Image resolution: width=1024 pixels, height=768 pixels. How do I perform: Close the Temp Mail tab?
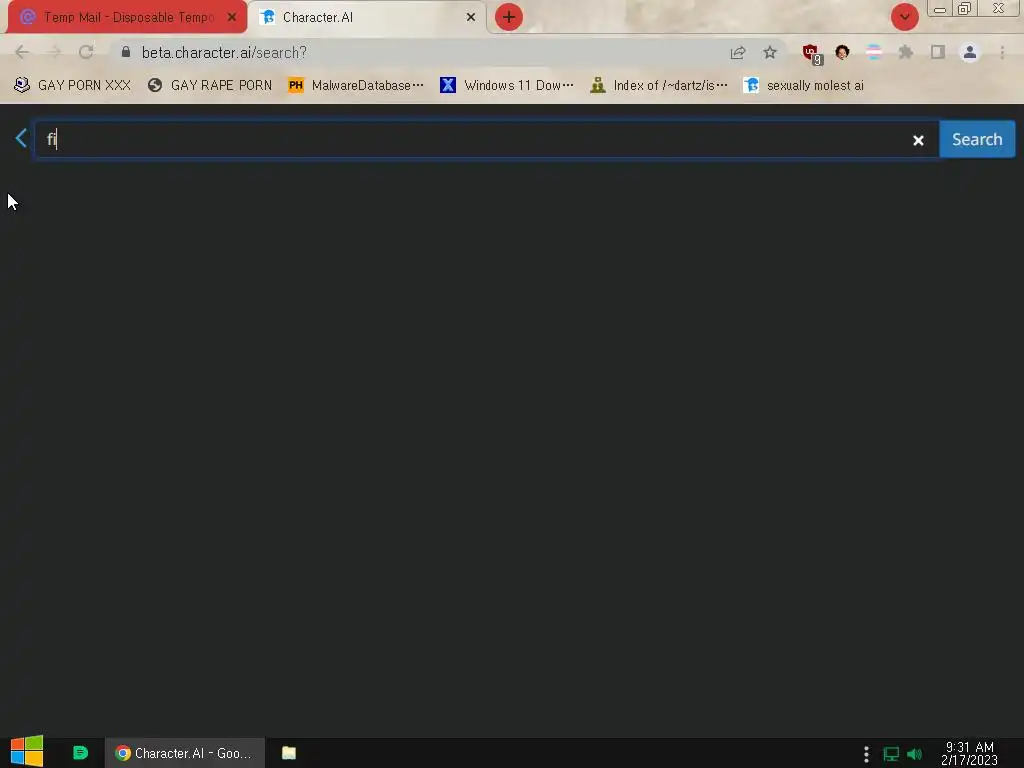[232, 17]
